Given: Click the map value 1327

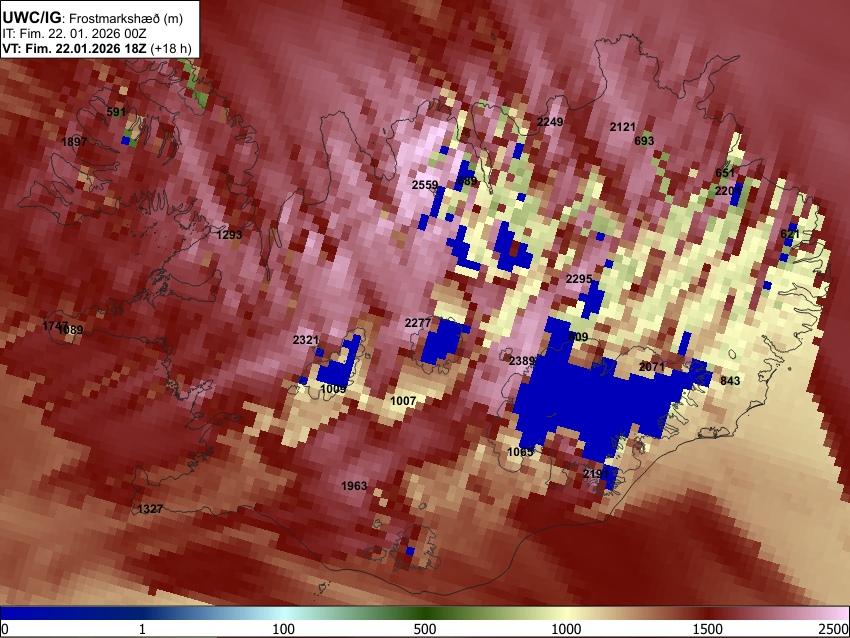Looking at the screenshot, I should (150, 509).
